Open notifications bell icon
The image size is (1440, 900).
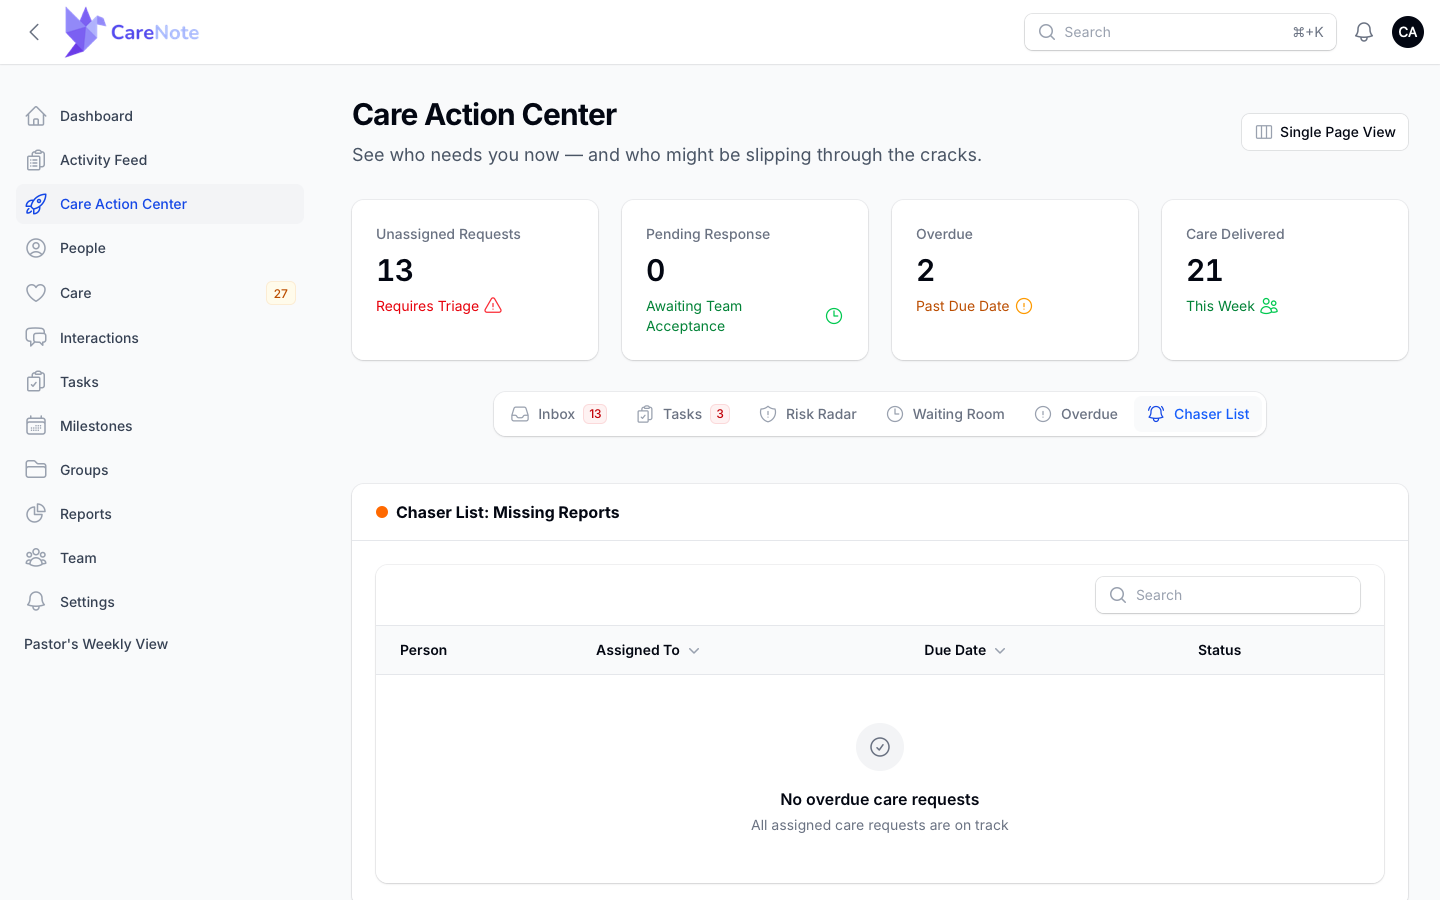pos(1364,32)
